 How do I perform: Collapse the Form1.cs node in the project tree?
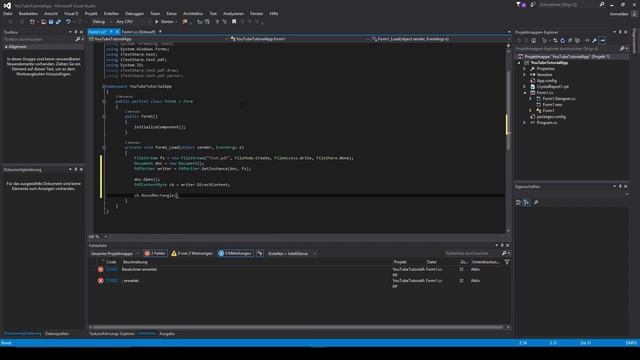tap(525, 93)
